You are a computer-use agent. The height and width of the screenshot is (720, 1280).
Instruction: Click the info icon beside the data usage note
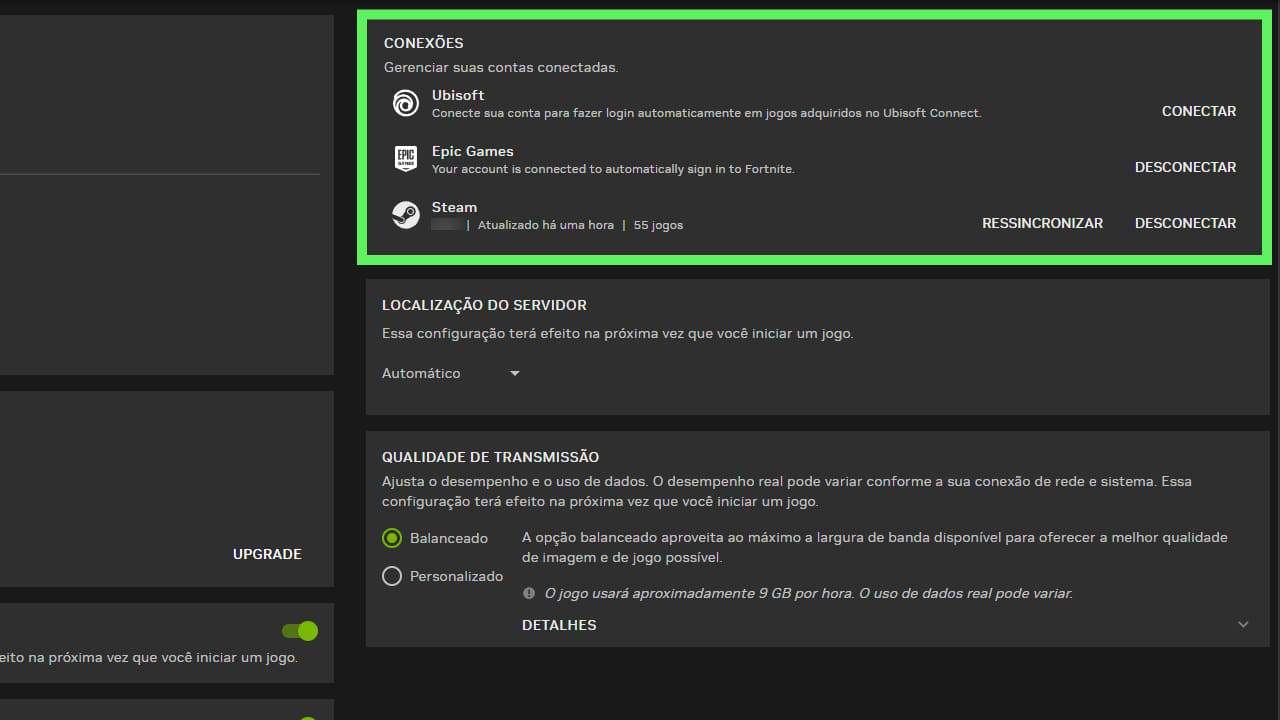click(528, 592)
